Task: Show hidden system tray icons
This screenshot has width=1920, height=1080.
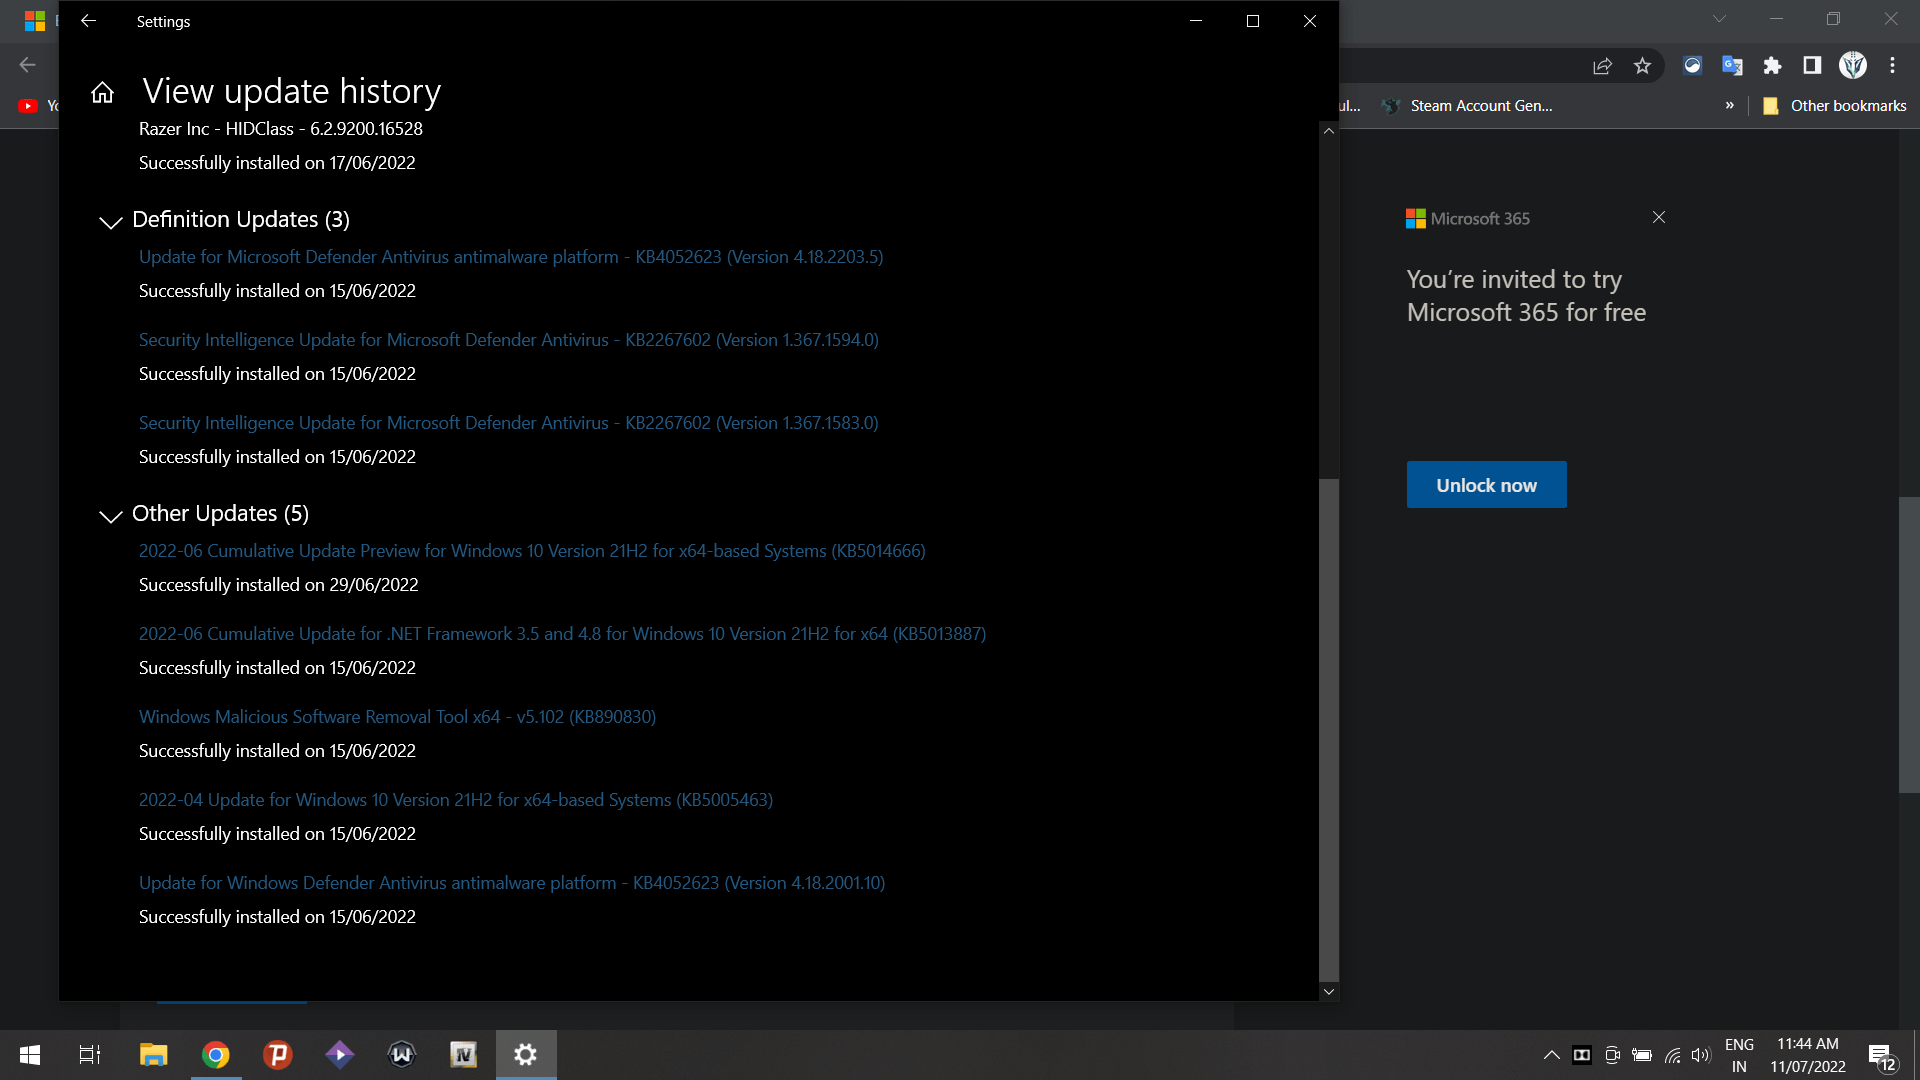Action: 1551,1055
